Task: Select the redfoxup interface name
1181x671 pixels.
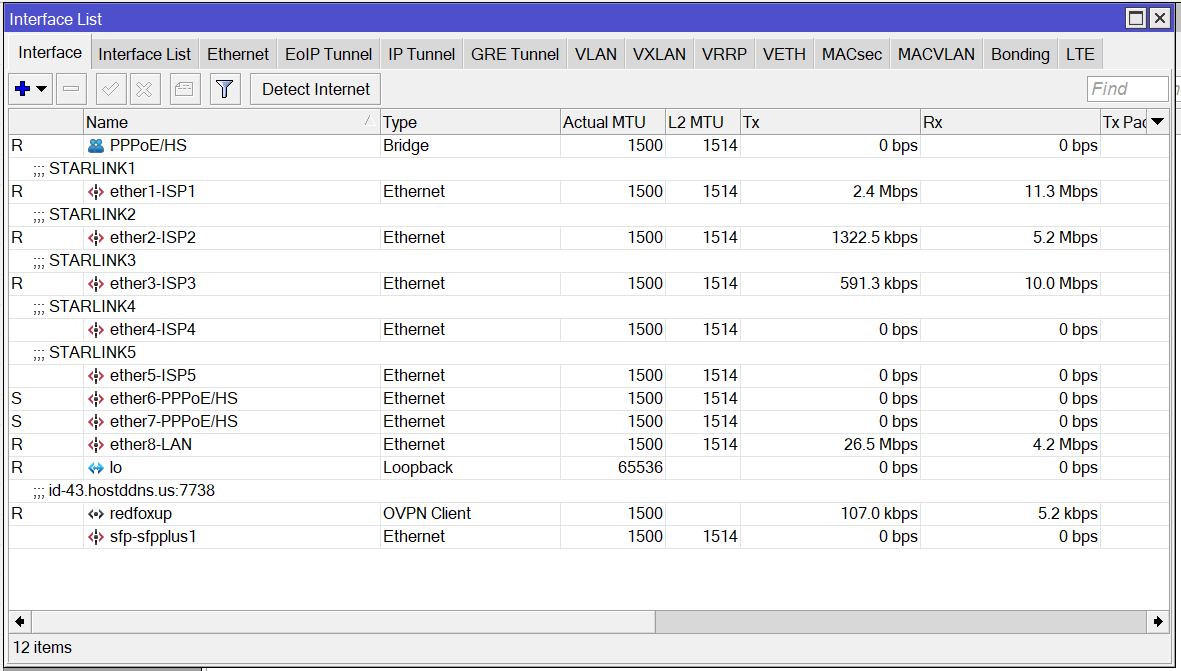Action: (141, 514)
